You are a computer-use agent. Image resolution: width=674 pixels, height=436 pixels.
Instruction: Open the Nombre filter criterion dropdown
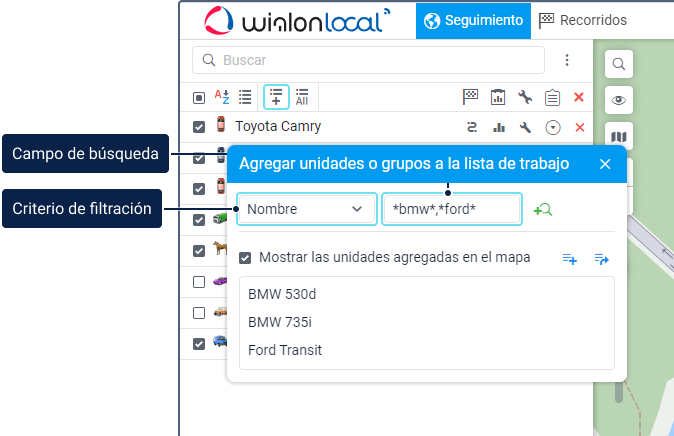tap(307, 209)
